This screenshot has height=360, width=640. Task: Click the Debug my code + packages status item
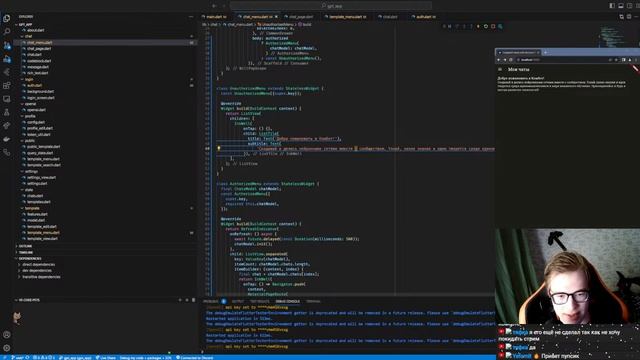(x=146, y=358)
